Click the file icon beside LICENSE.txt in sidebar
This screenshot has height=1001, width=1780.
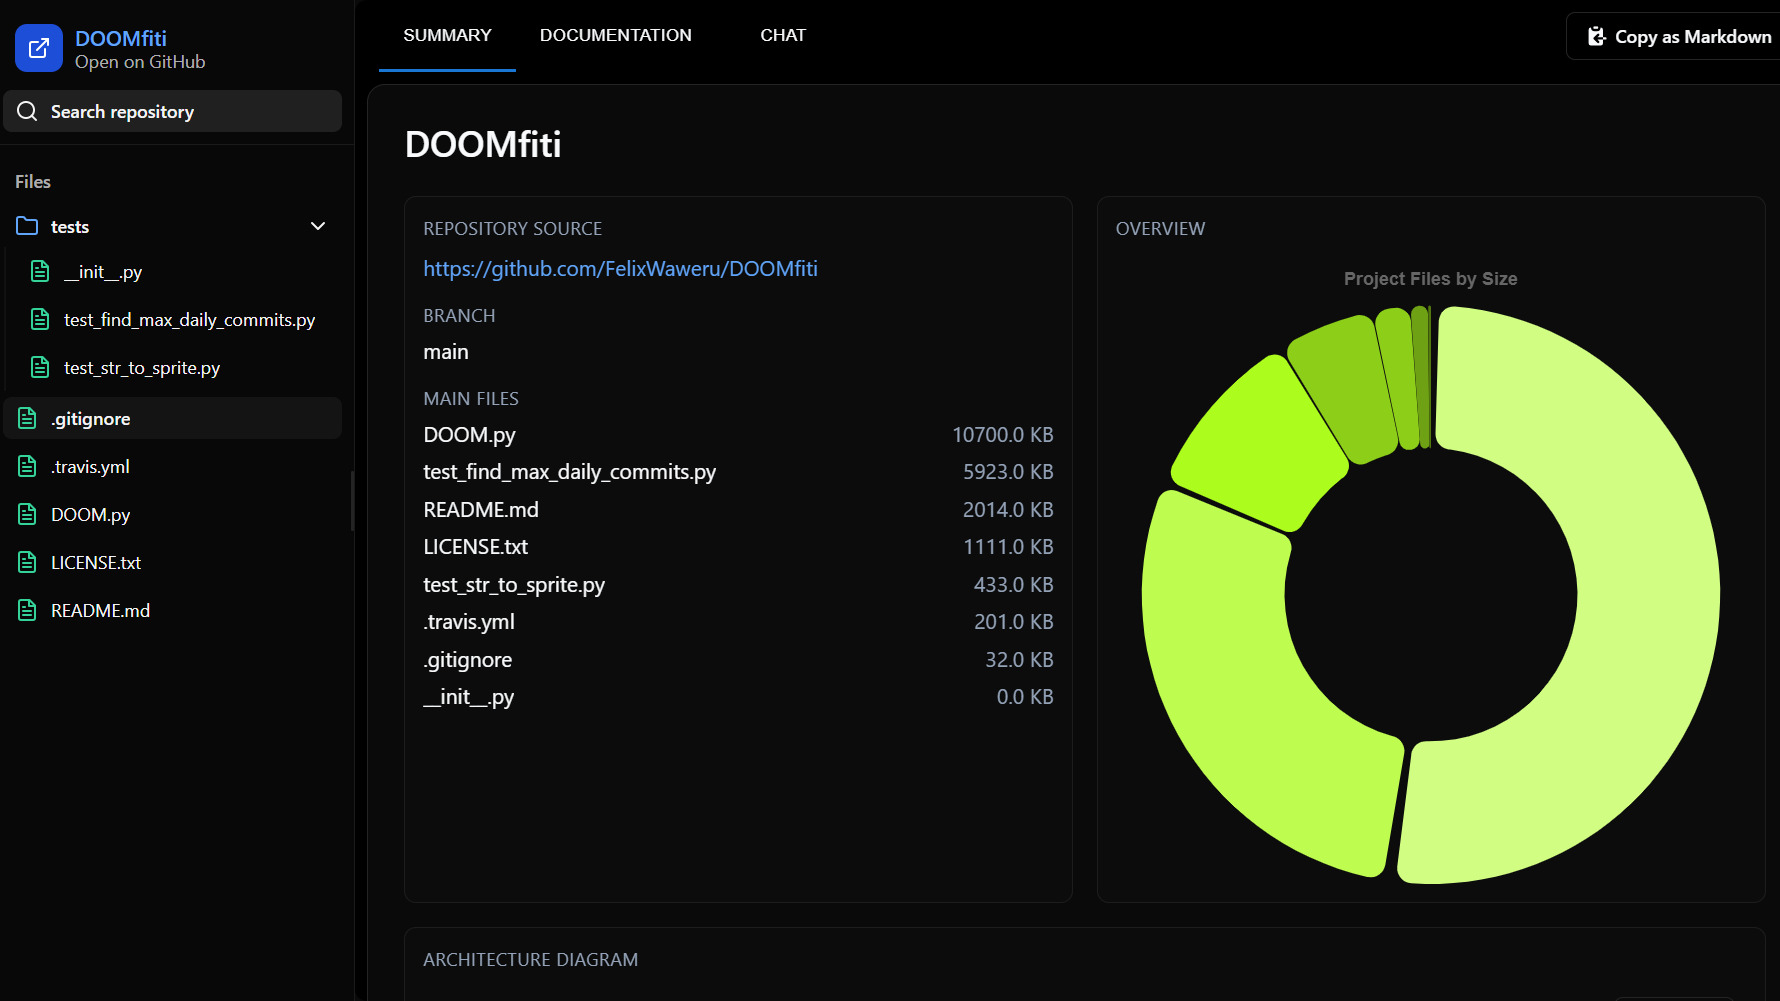[27, 562]
